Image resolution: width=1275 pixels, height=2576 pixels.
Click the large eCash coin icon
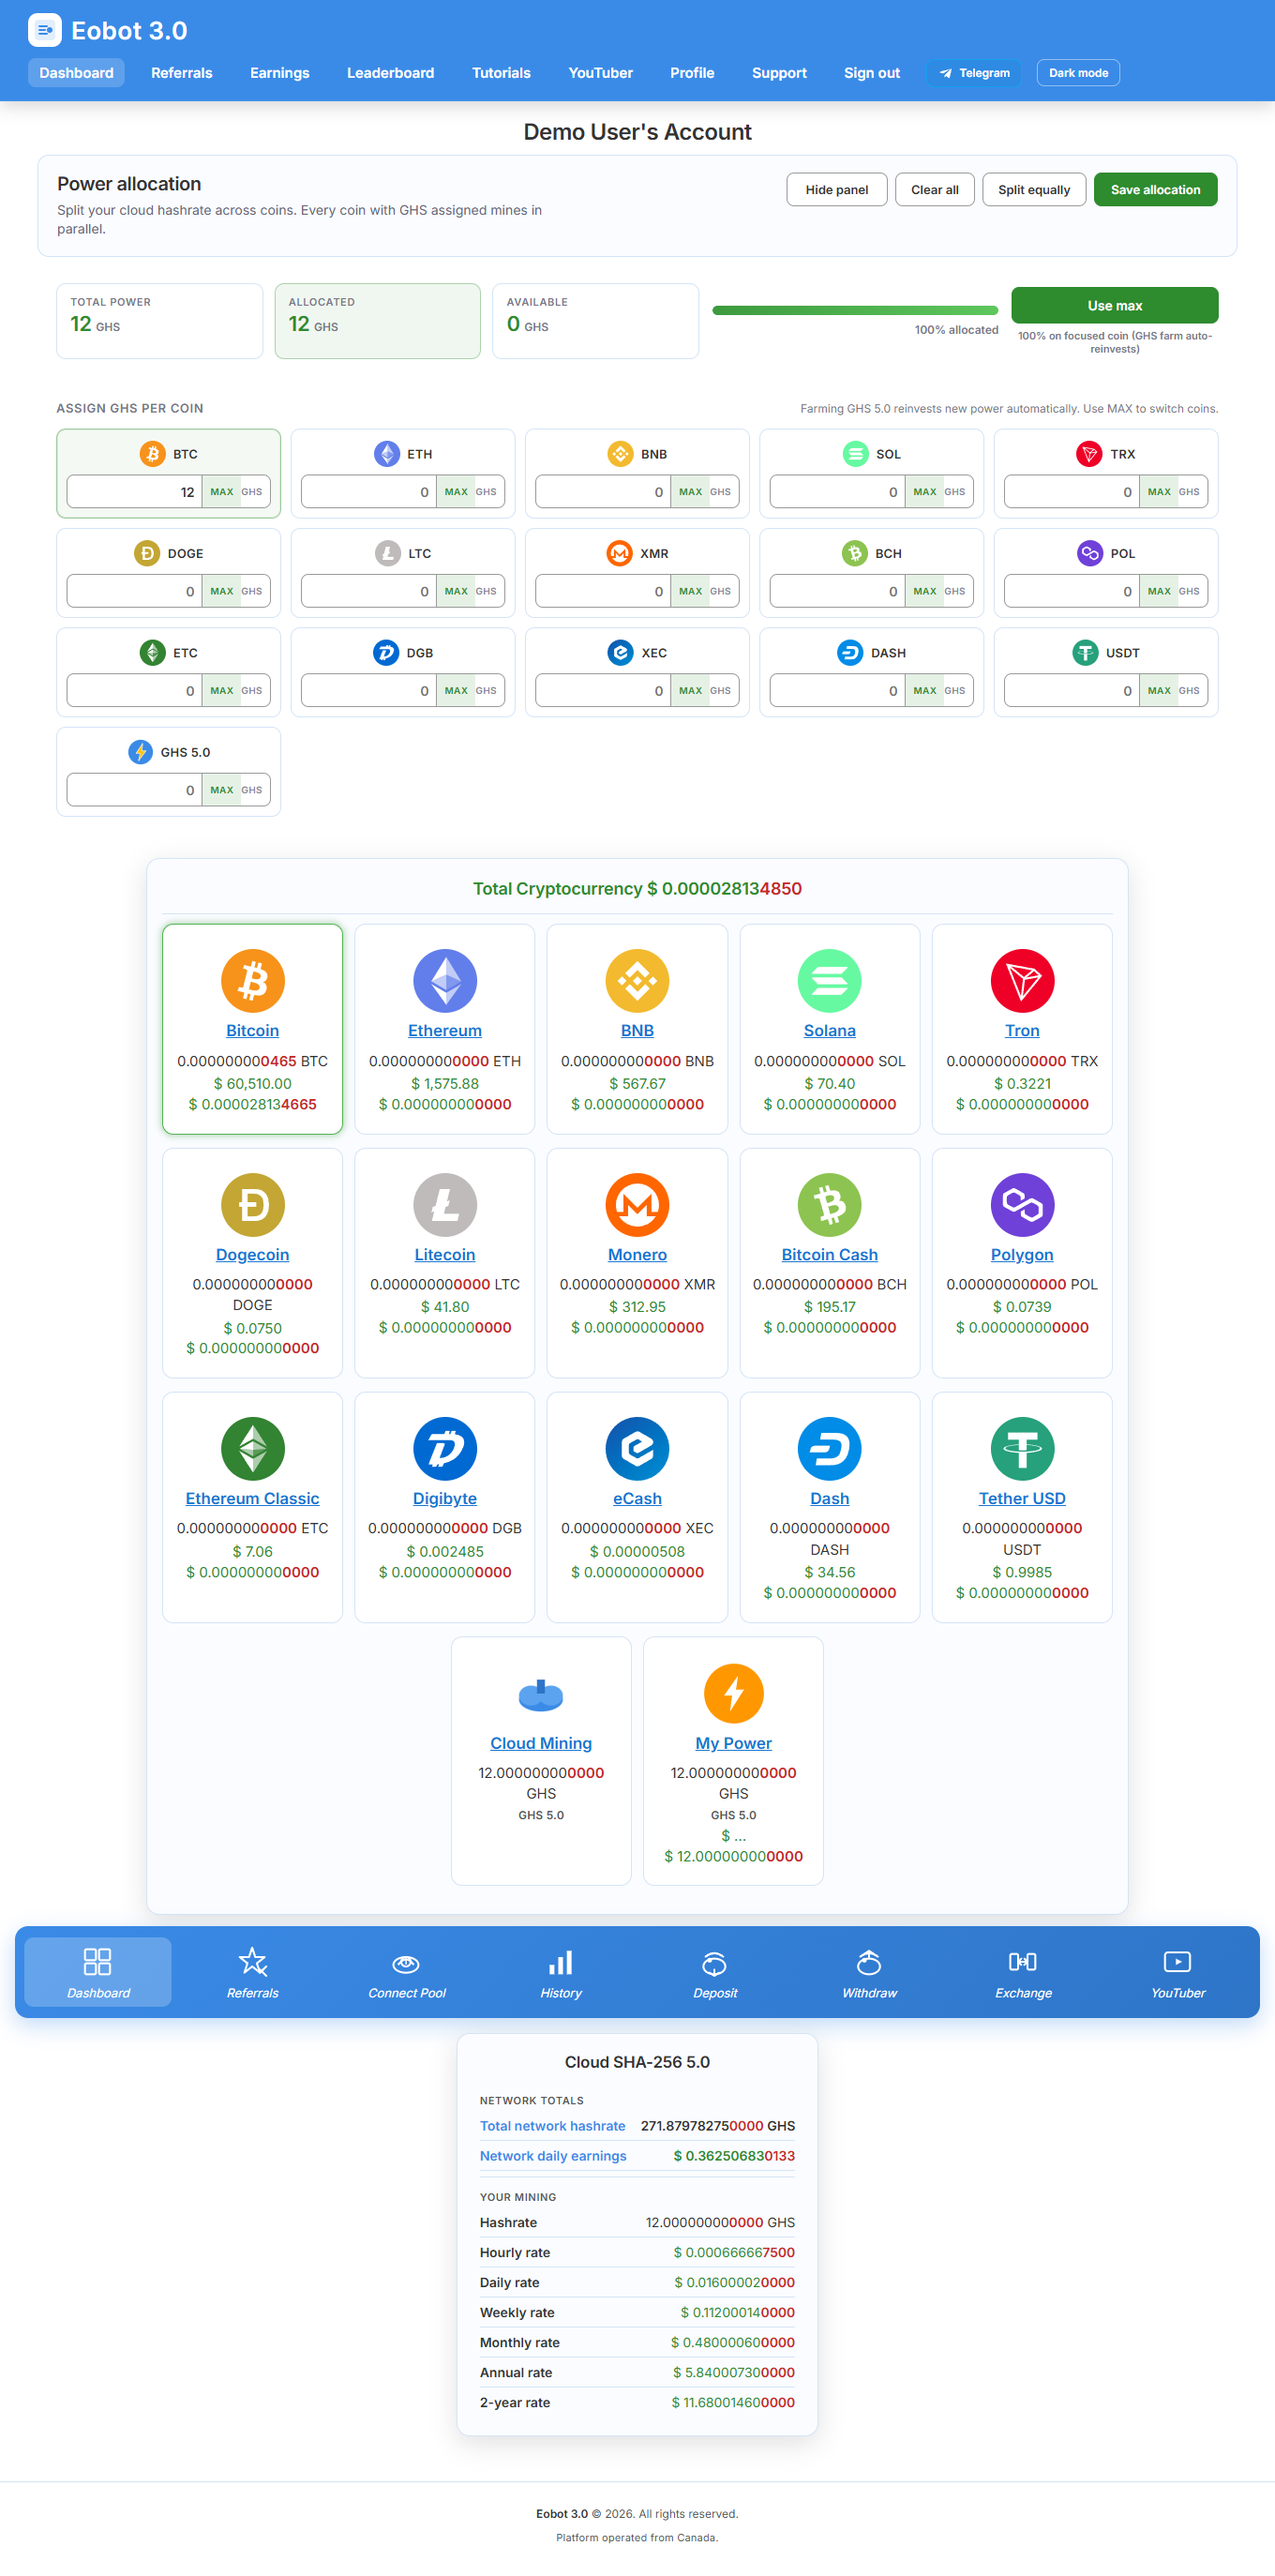pos(637,1448)
